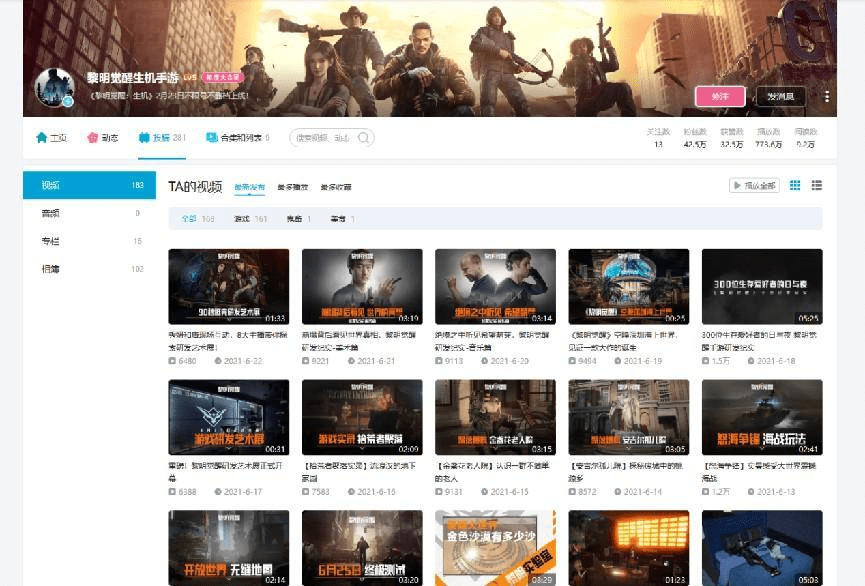Switch to grid view layout icon
This screenshot has width=865, height=586.
pyautogui.click(x=795, y=185)
